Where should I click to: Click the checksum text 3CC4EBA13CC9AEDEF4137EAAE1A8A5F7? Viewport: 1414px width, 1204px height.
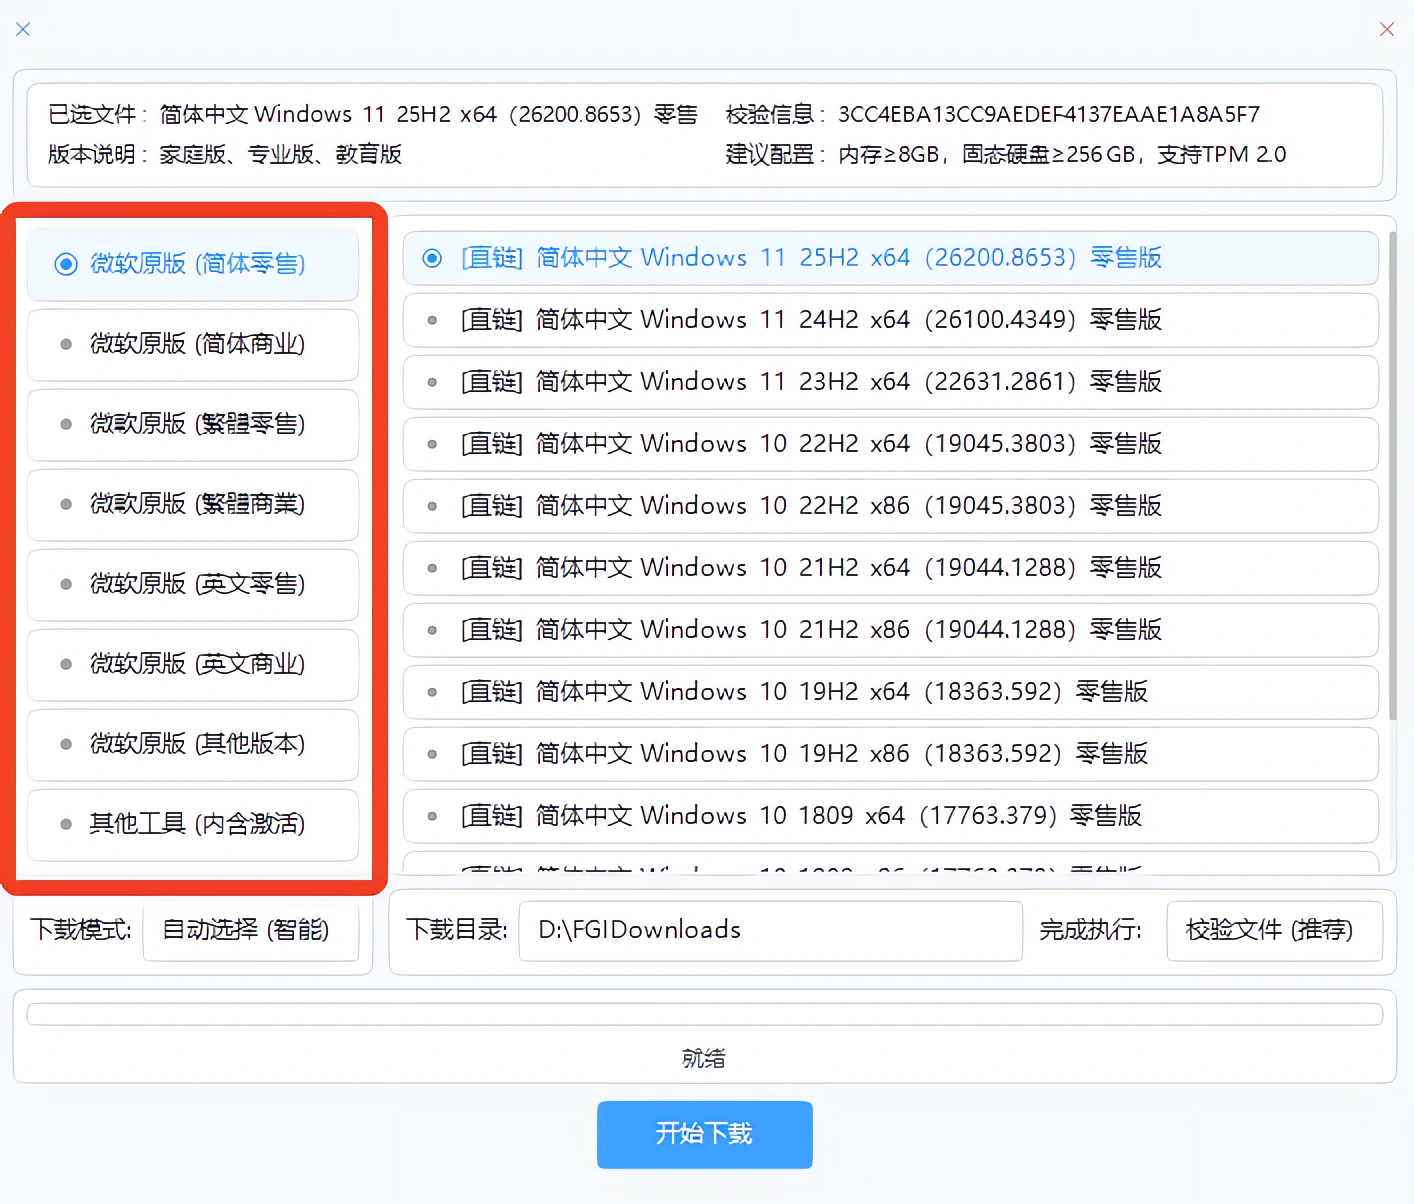click(1049, 115)
